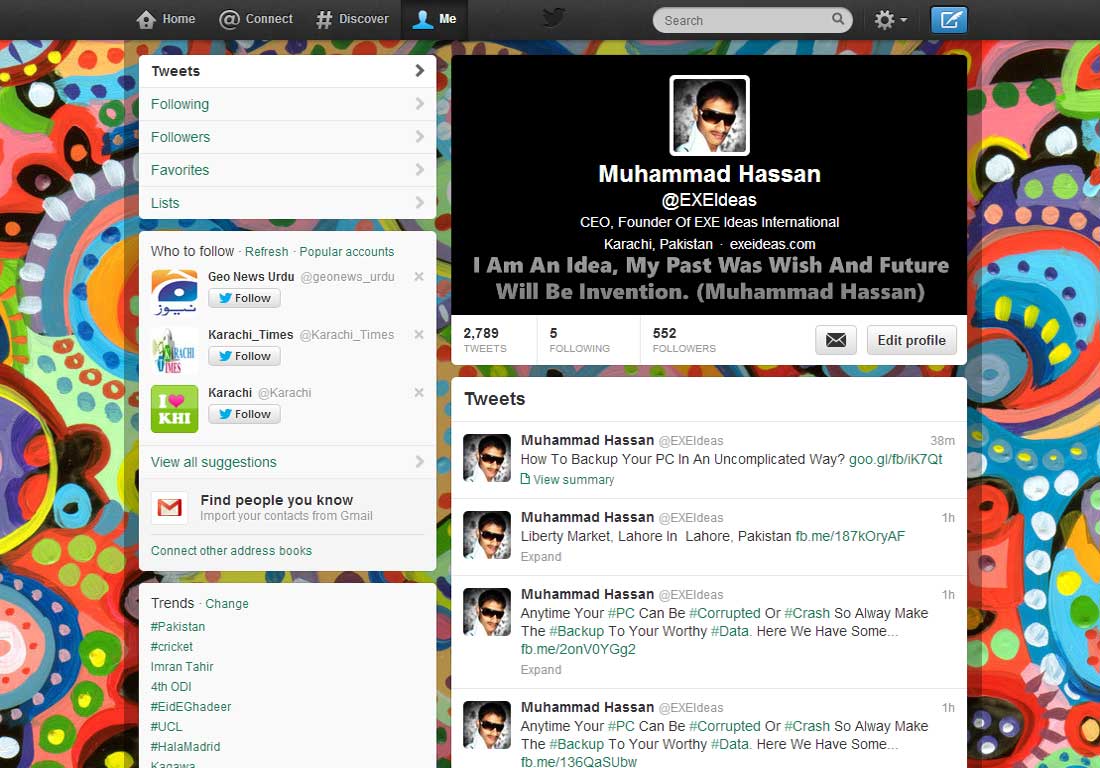1100x768 pixels.
Task: Open the #UCL trend
Action: point(166,727)
